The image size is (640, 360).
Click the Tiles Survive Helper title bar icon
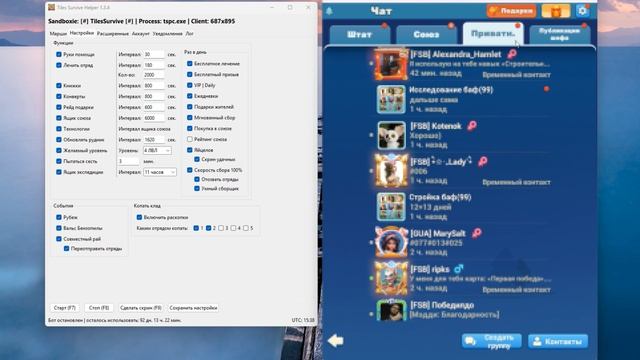(x=51, y=7)
